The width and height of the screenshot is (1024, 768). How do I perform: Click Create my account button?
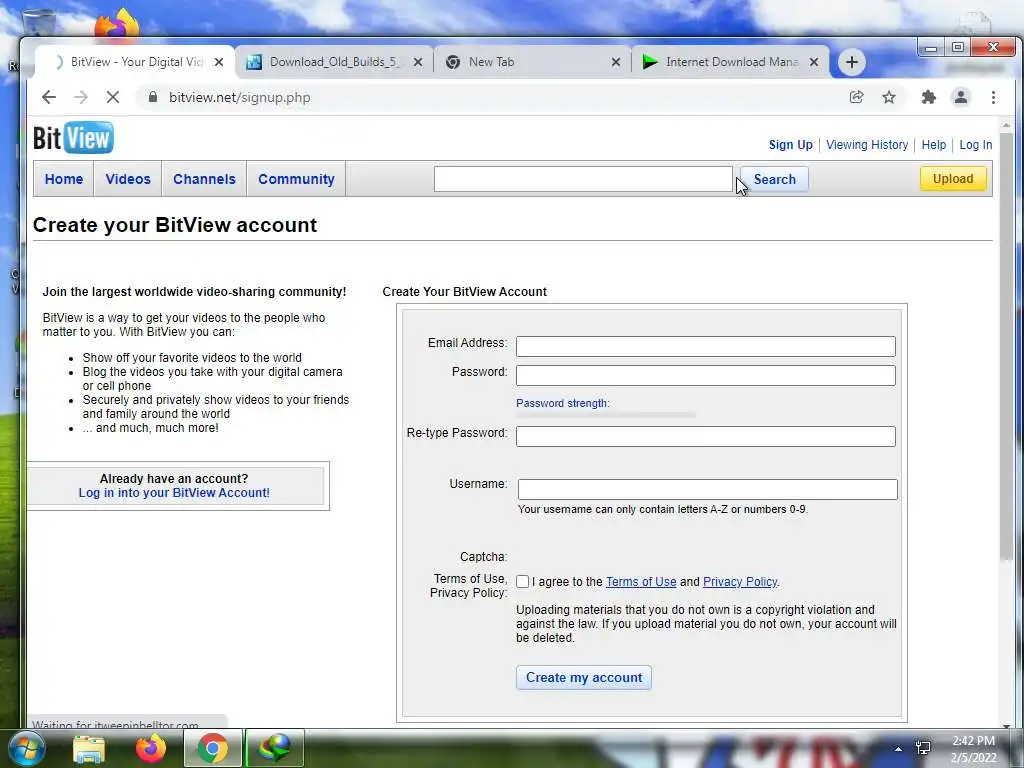click(584, 677)
